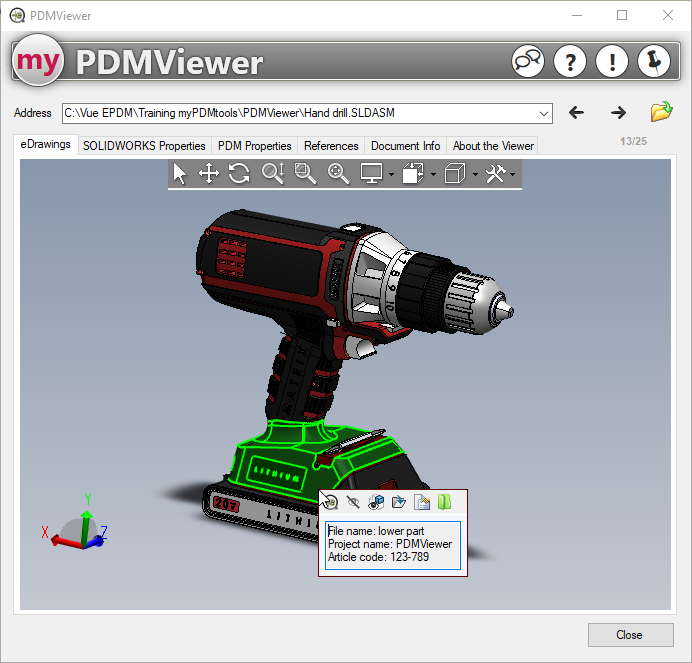Open the speech bubbles feedback button
692x663 pixels.
528,62
